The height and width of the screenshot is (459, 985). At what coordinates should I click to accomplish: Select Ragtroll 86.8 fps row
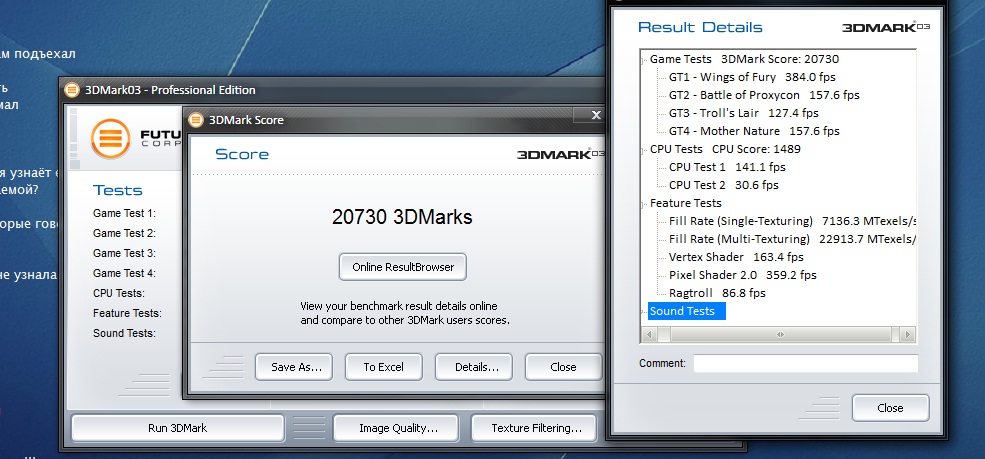click(717, 293)
